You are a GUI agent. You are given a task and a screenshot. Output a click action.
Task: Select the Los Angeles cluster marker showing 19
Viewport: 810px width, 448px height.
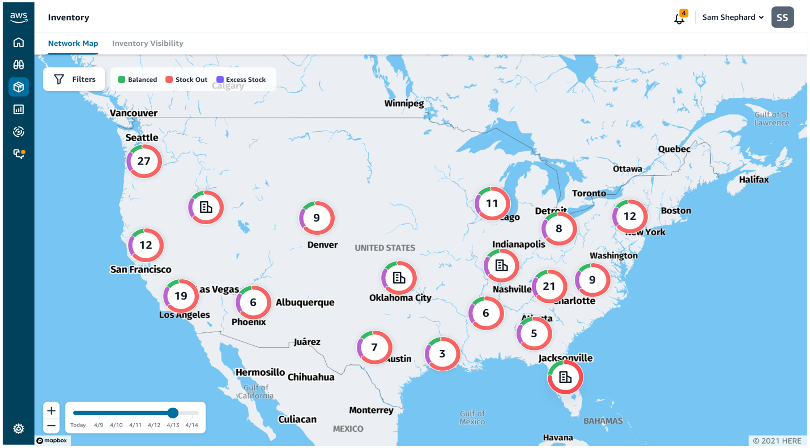pyautogui.click(x=181, y=296)
